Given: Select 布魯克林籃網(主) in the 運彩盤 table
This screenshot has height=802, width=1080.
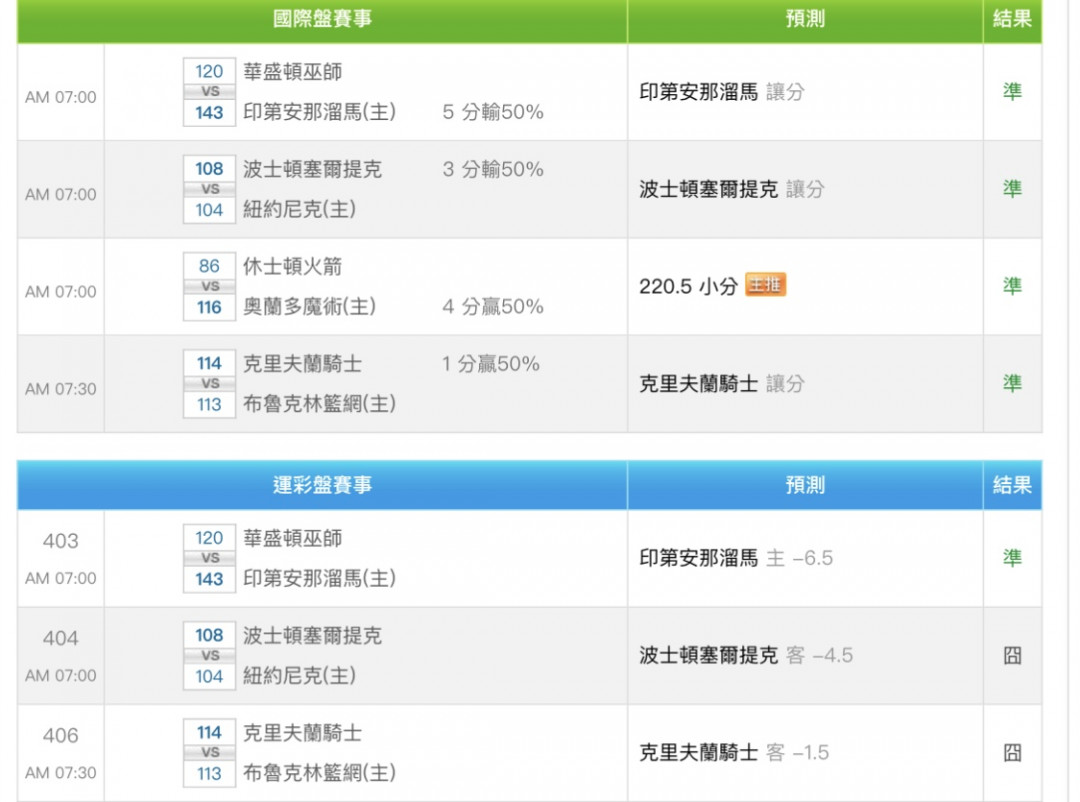Looking at the screenshot, I should (320, 773).
